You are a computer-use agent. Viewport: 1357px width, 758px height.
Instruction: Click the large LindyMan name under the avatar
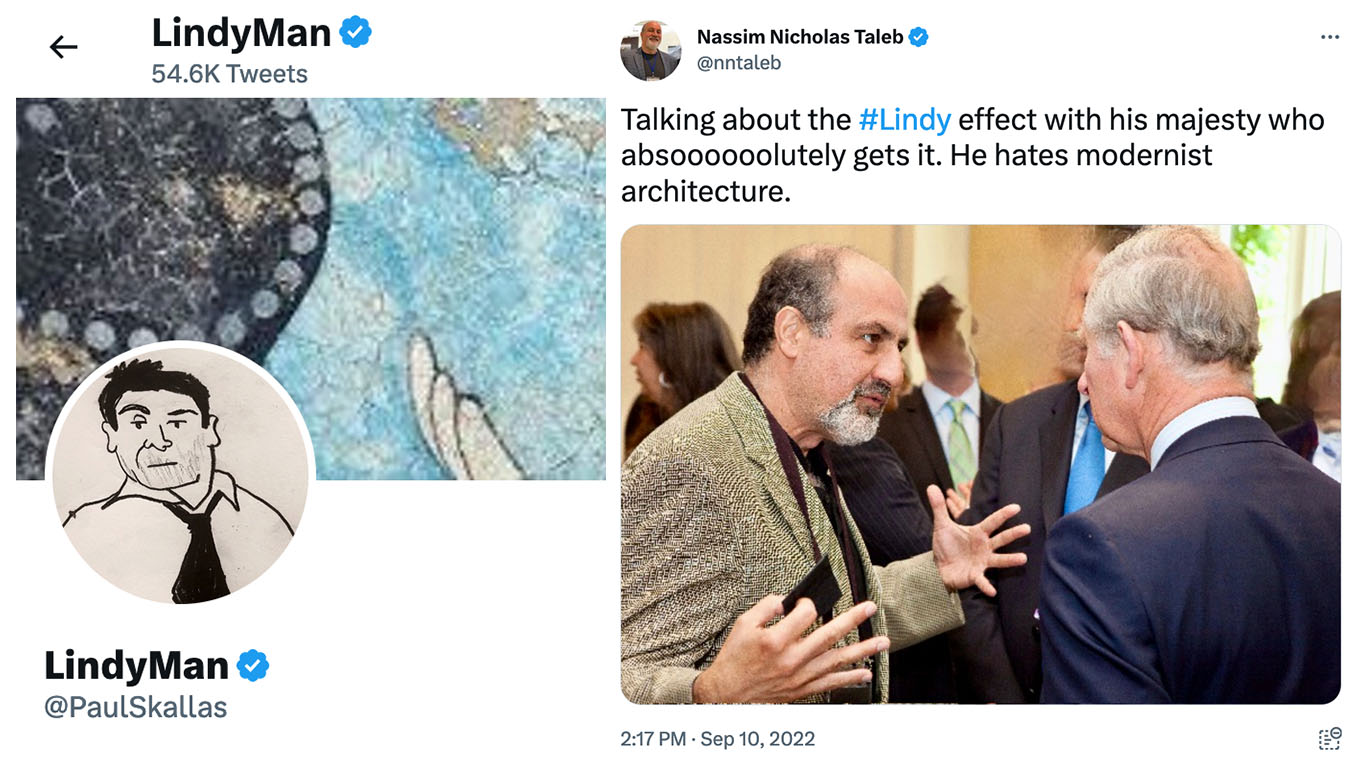[x=136, y=665]
